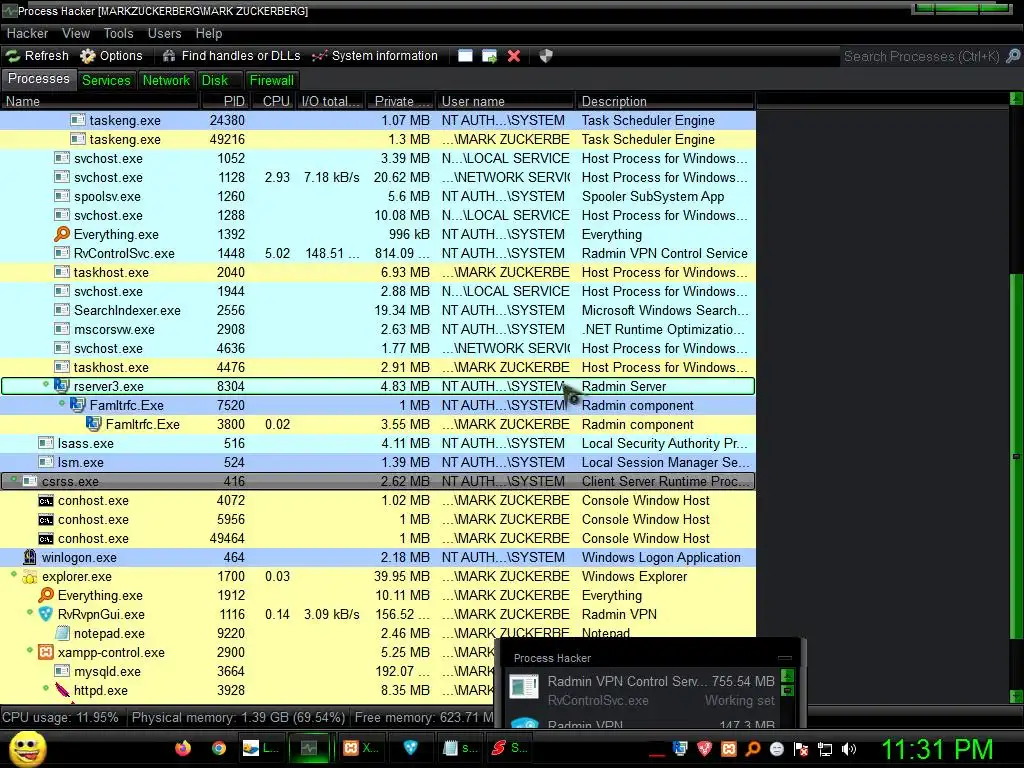Click the volume speaker tray icon
1024x768 pixels.
(x=849, y=749)
